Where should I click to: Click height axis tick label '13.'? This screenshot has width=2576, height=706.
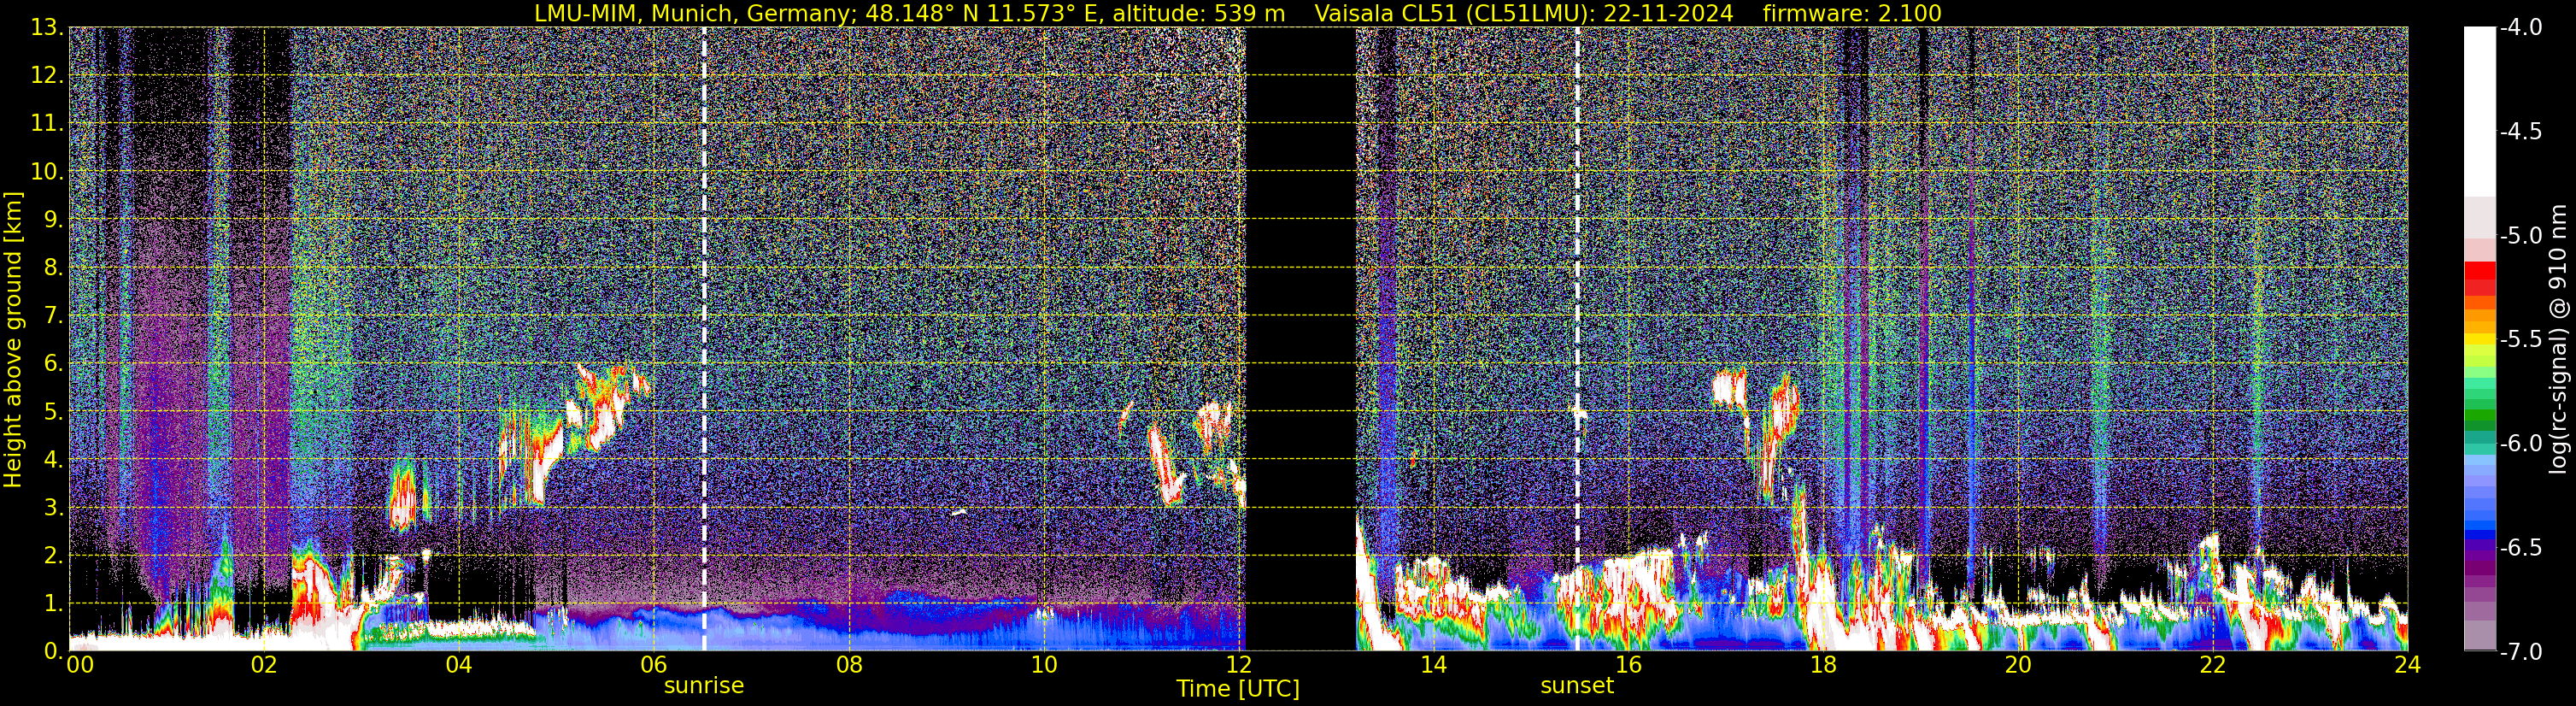point(47,28)
